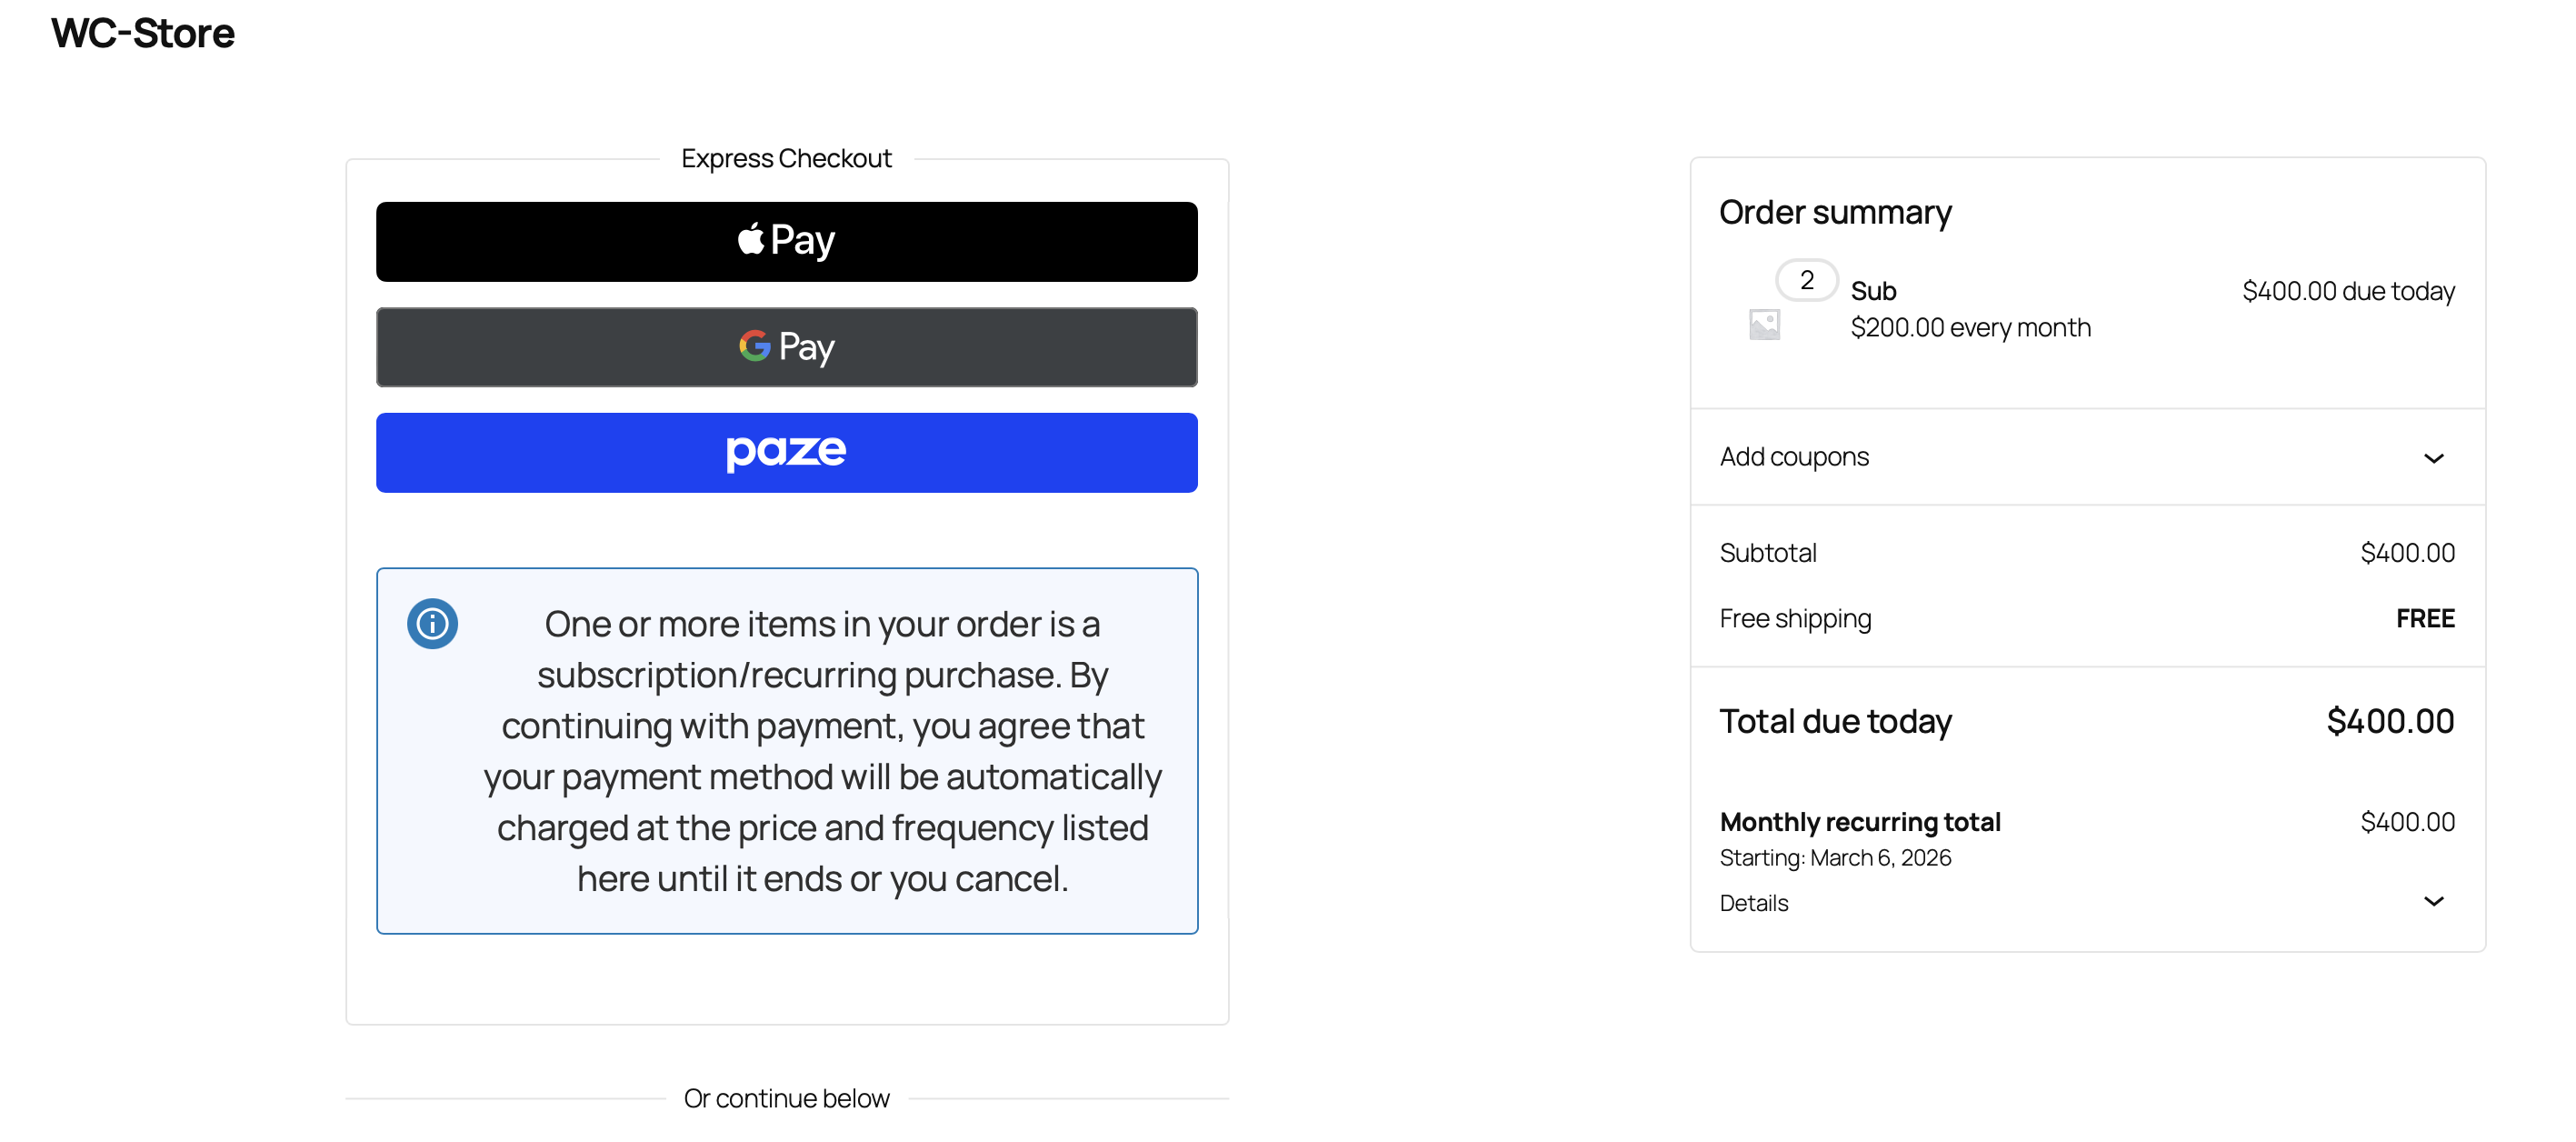This screenshot has height=1142, width=2576.
Task: Click the blue info icon in the notice
Action: pyautogui.click(x=432, y=624)
